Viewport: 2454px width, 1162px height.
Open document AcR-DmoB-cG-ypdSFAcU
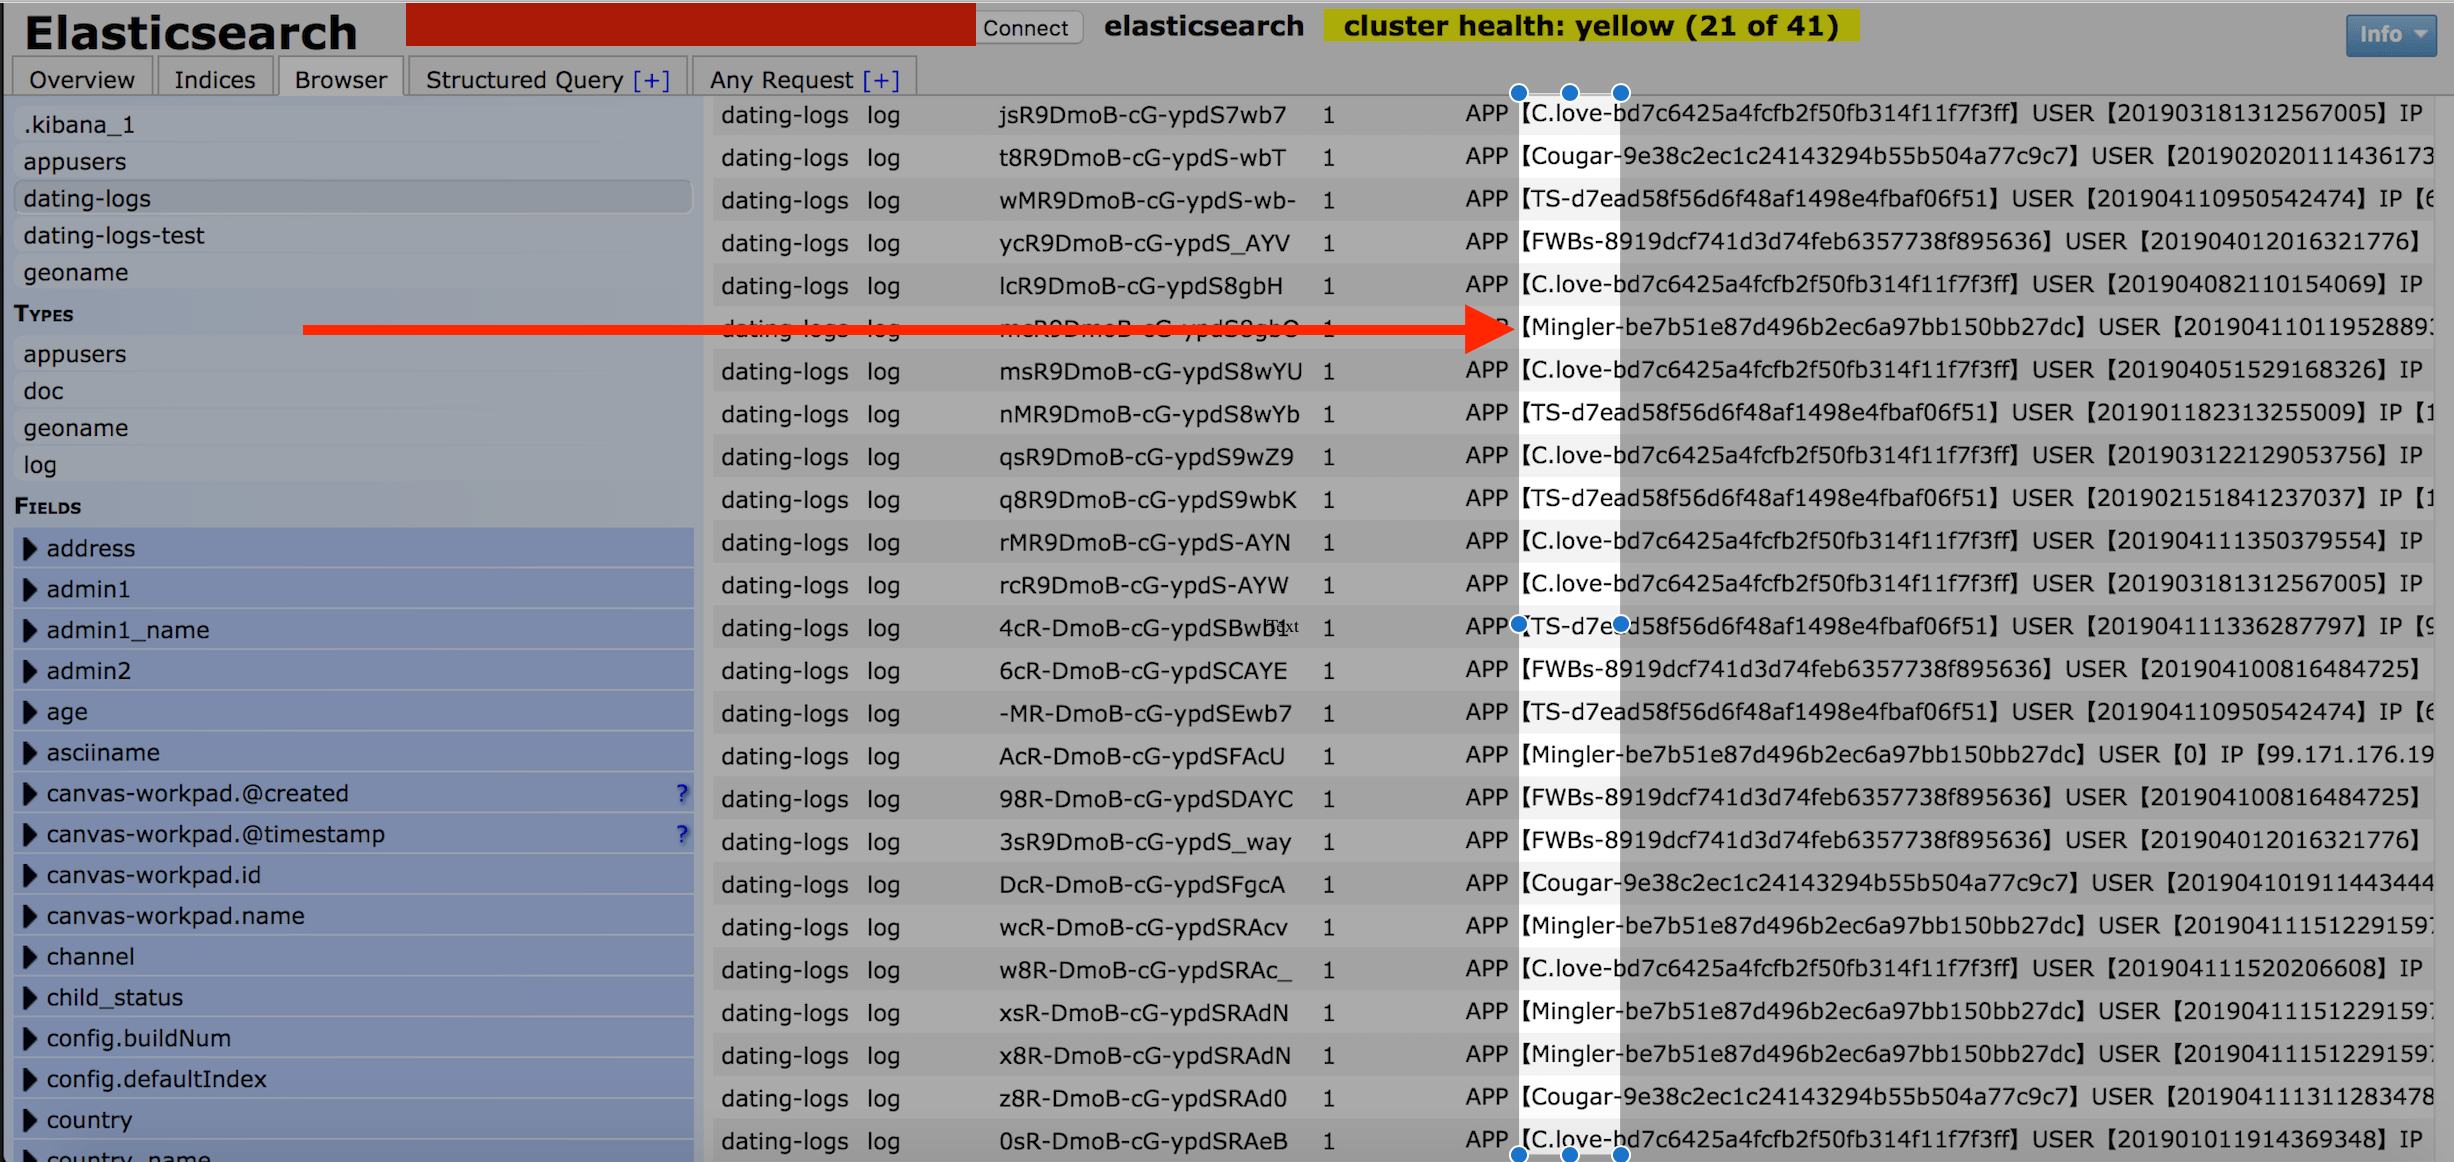[x=1142, y=756]
